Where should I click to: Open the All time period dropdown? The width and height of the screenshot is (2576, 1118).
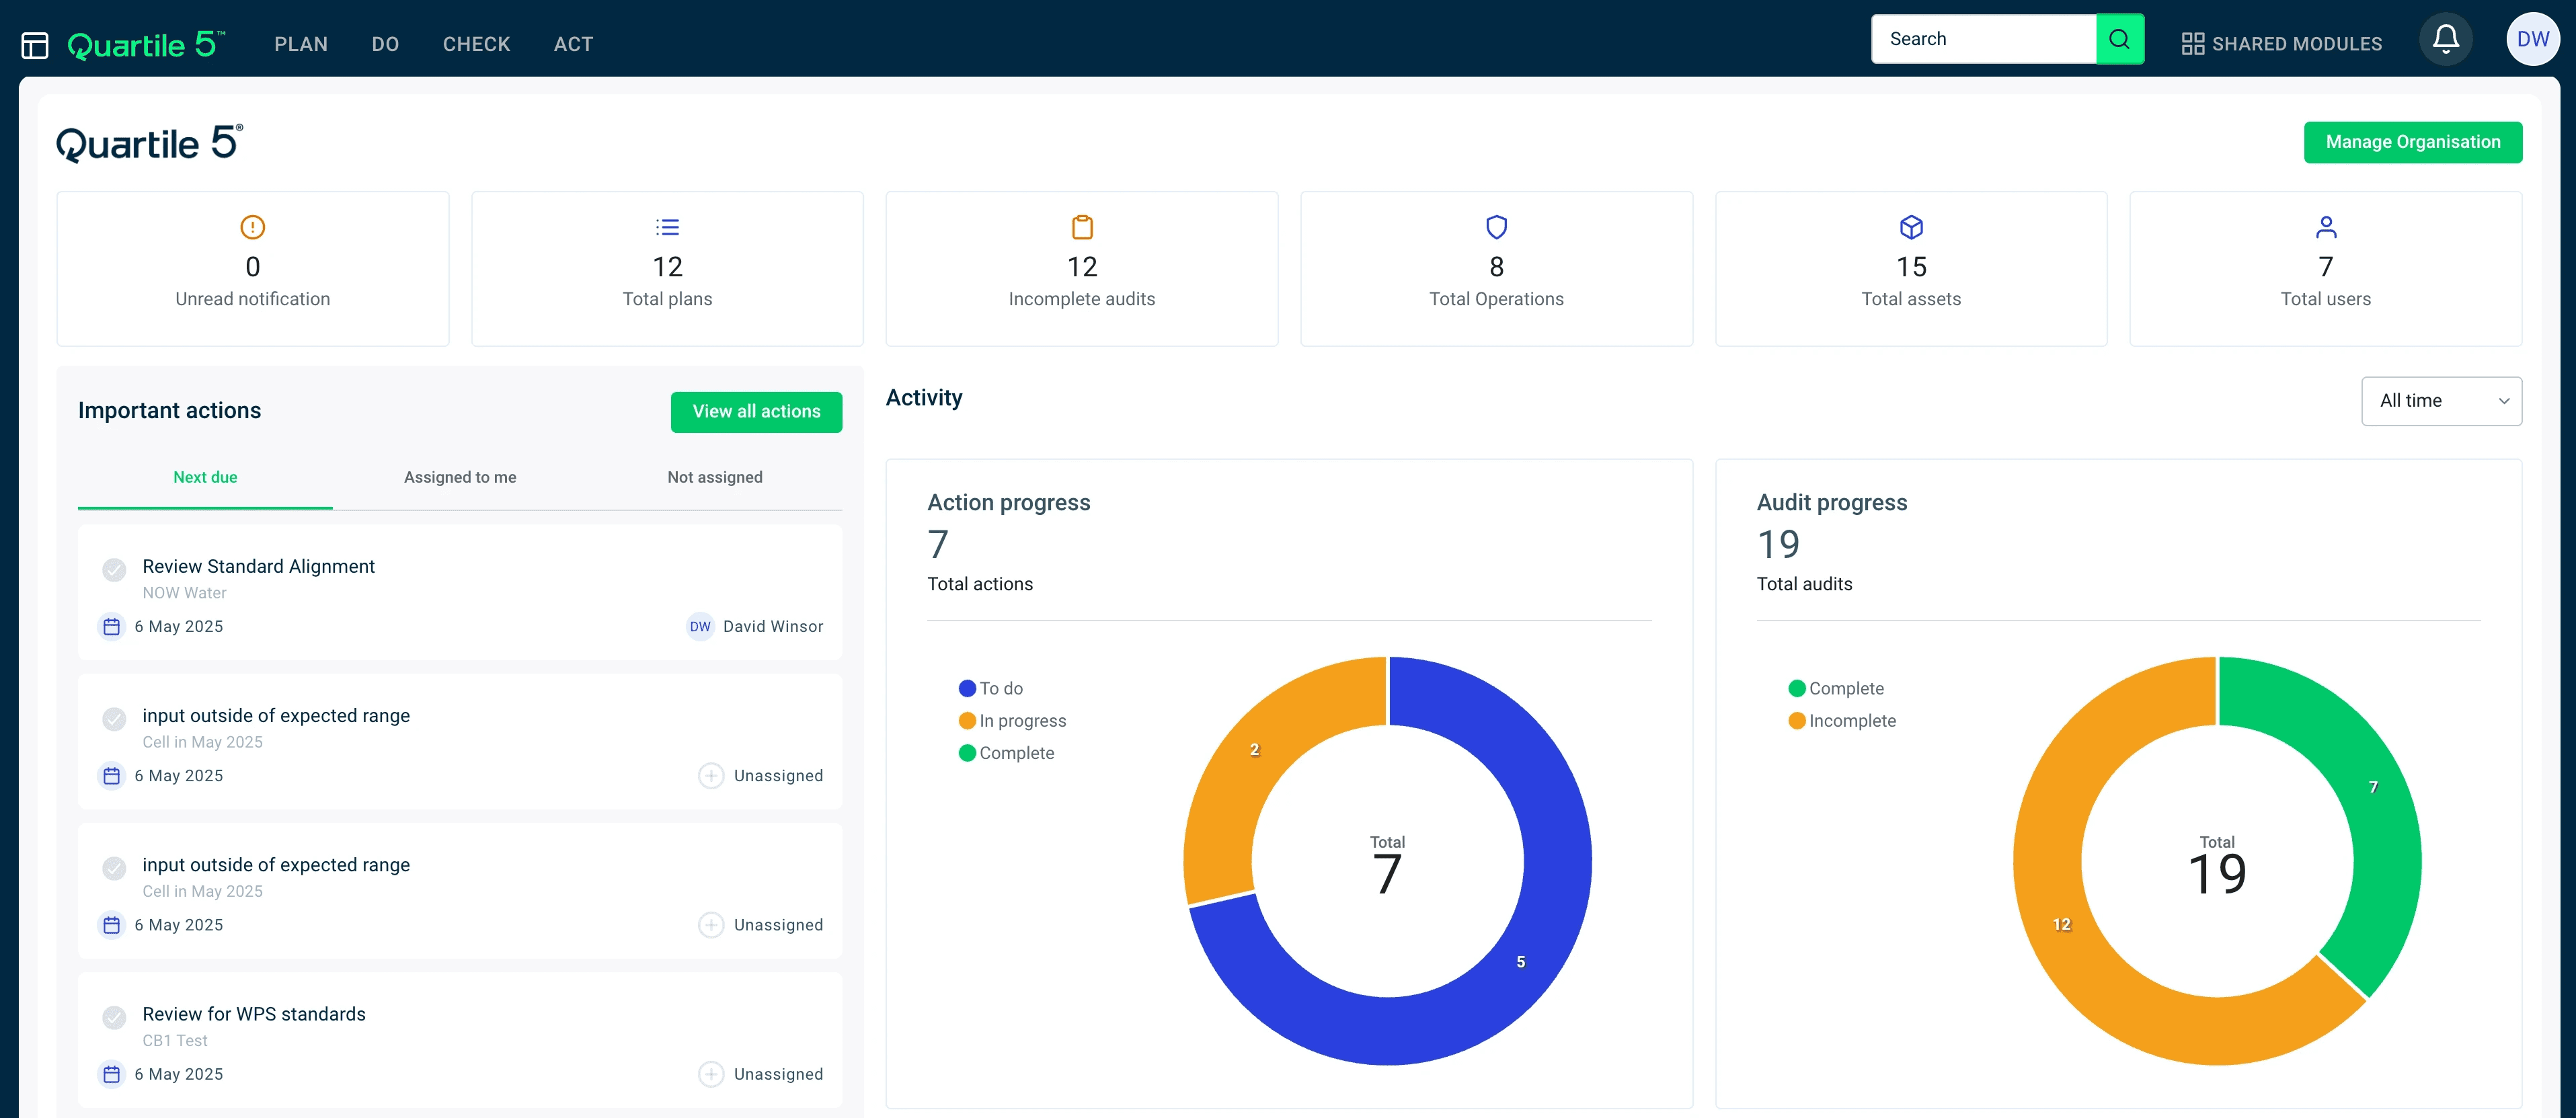(2441, 401)
